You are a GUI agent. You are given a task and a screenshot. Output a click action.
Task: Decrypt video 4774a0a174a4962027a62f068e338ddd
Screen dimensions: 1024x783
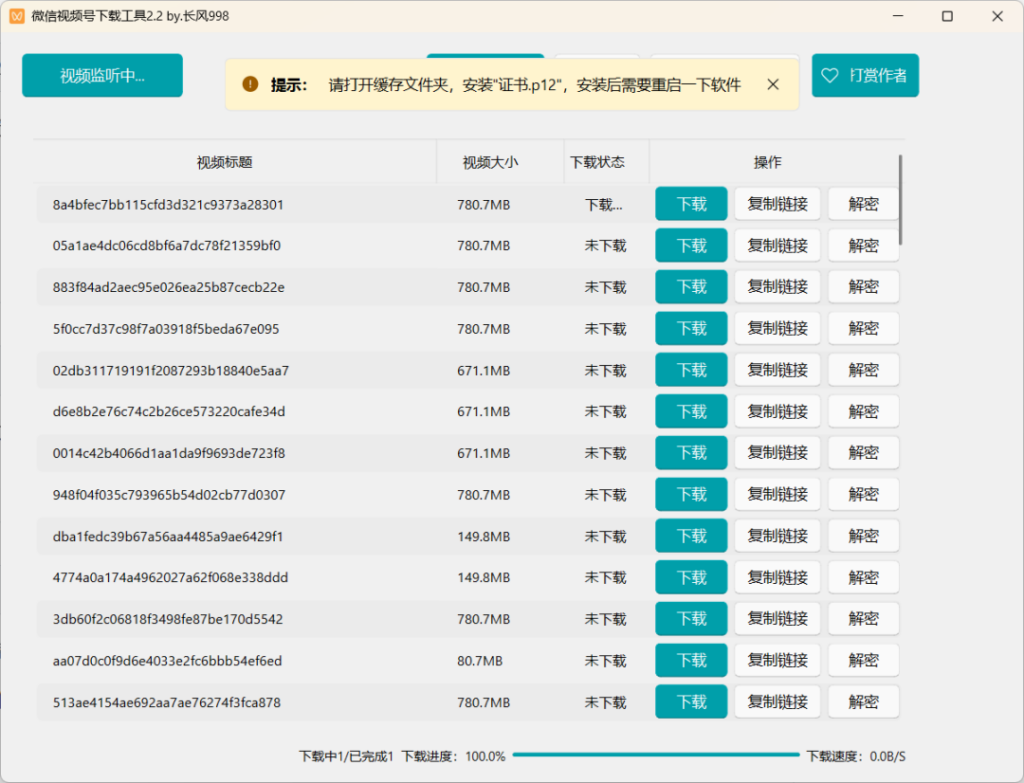(x=863, y=578)
